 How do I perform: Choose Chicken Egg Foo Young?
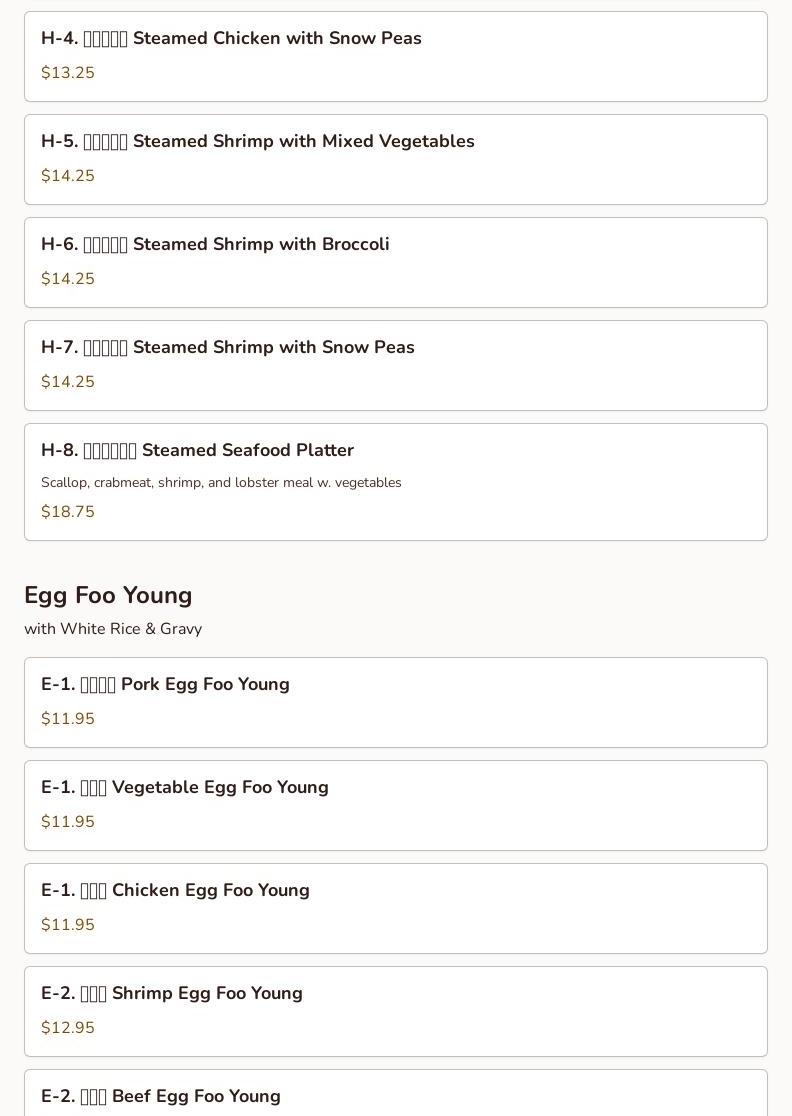[175, 891]
